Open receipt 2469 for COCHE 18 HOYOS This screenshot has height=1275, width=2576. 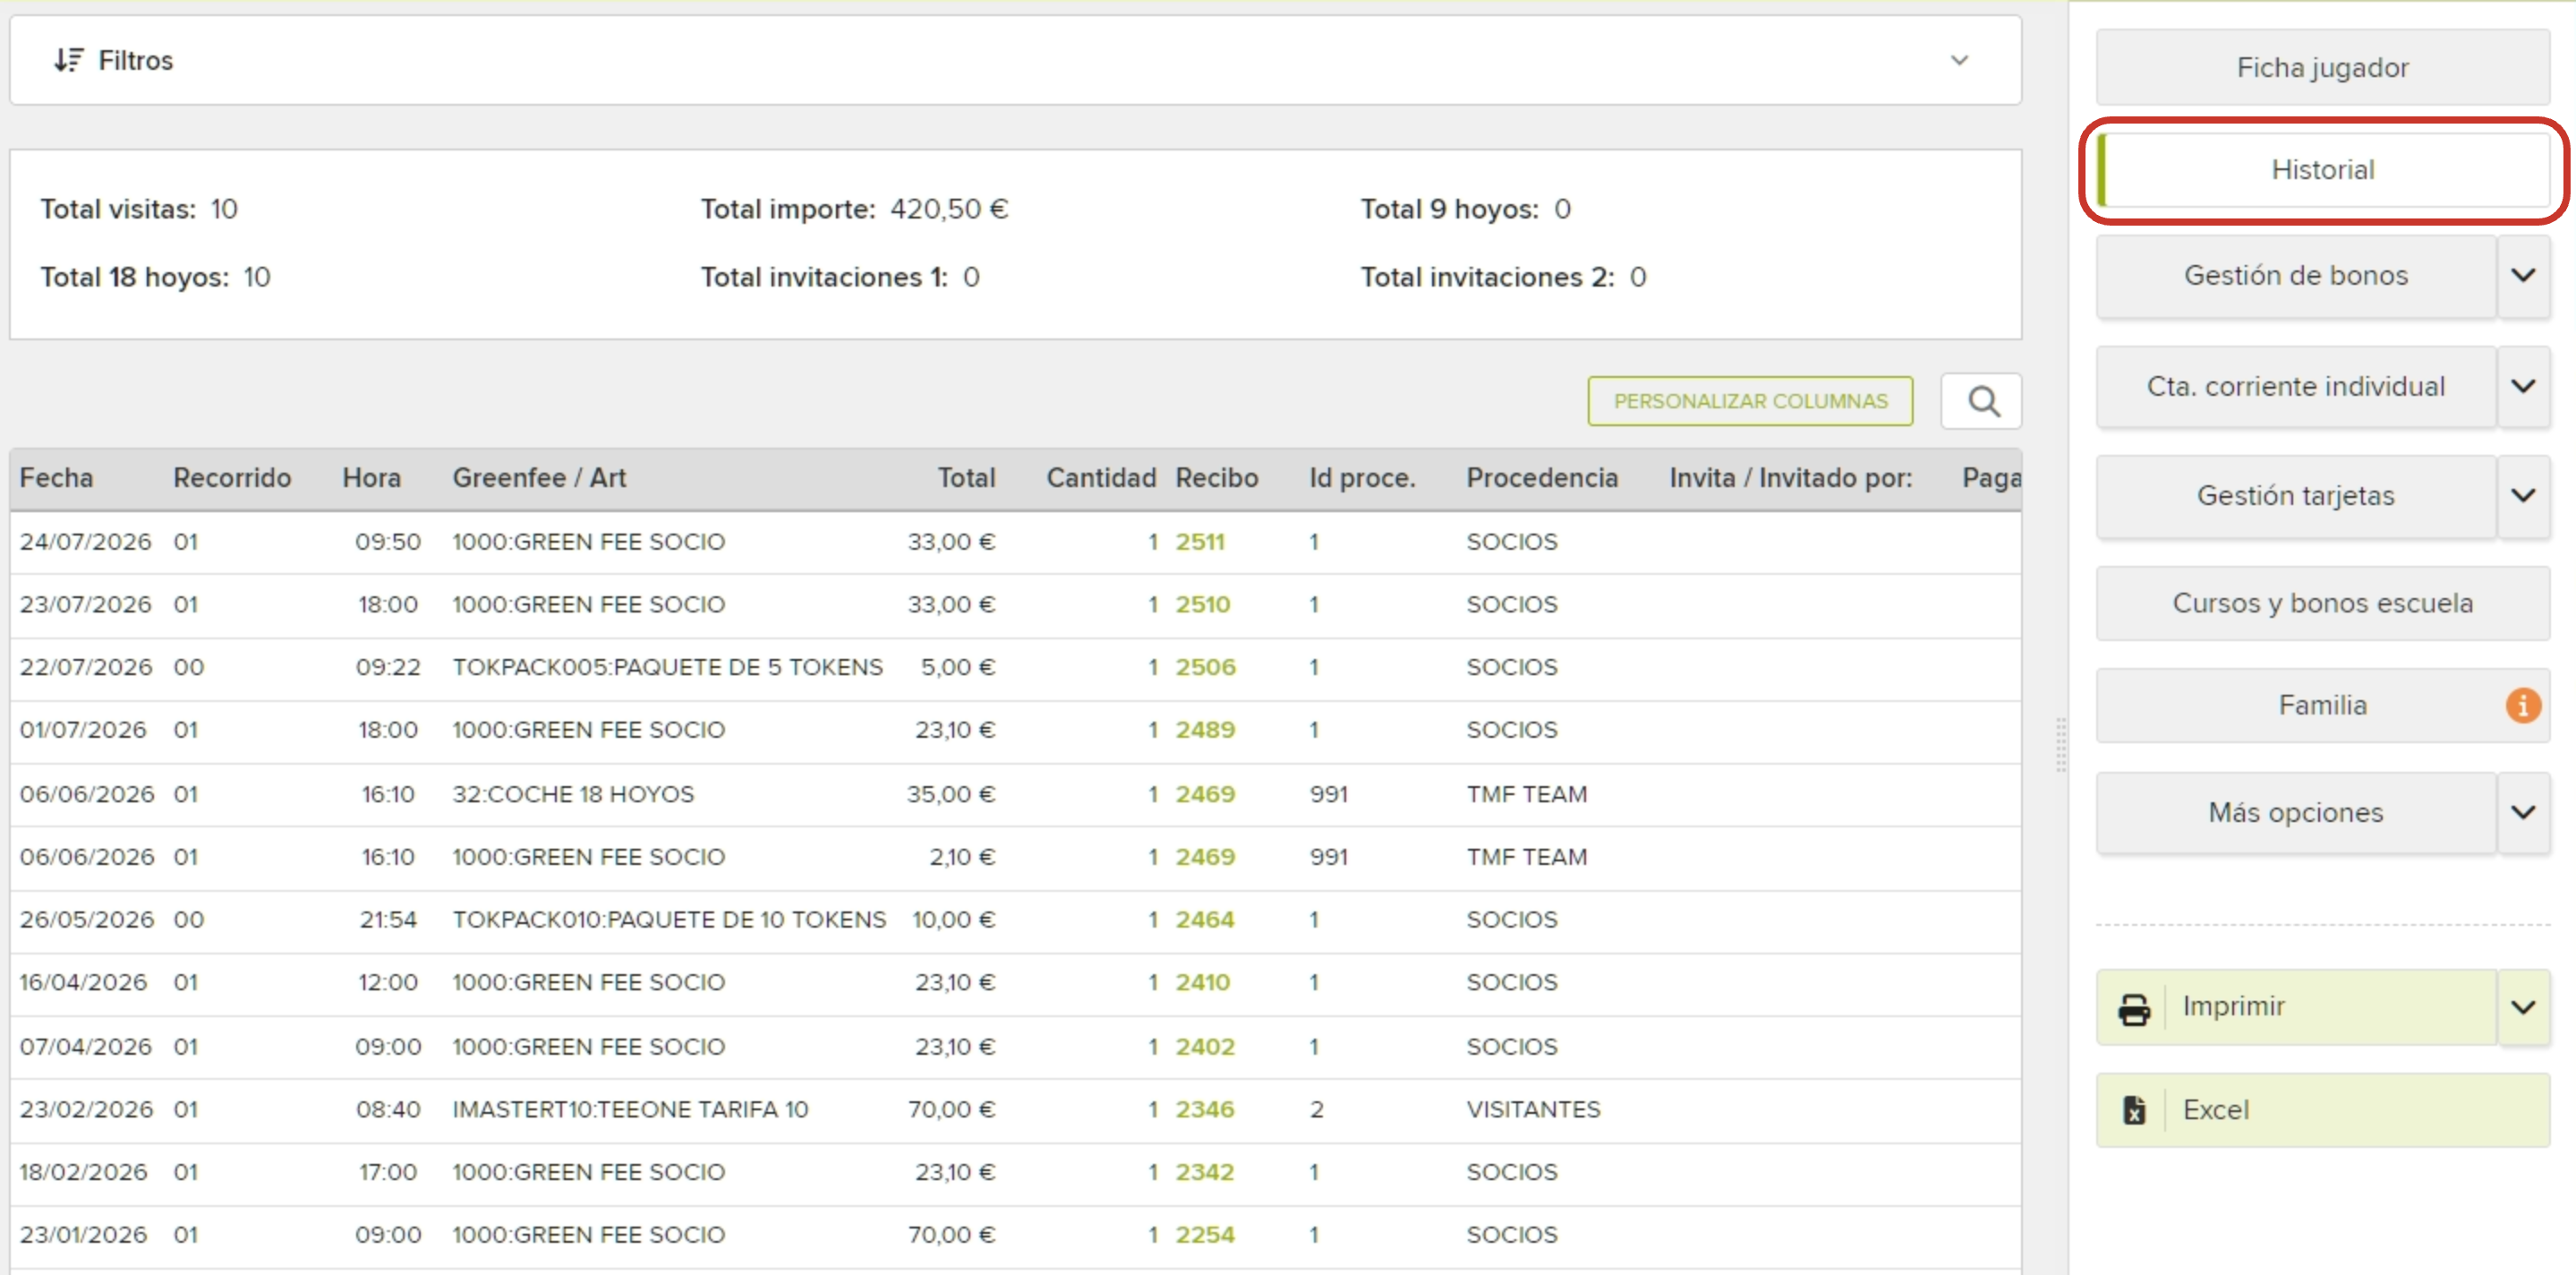coord(1205,795)
